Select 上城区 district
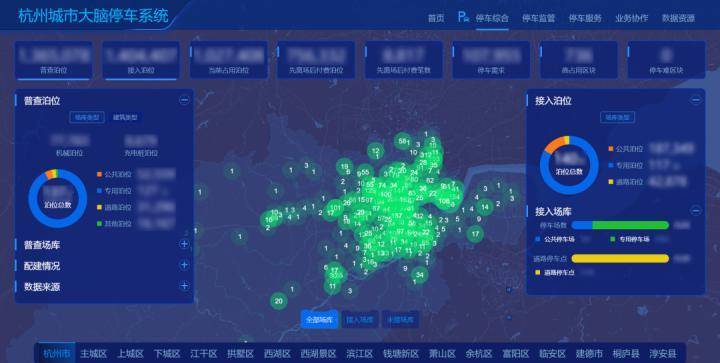This screenshot has width=720, height=363. pyautogui.click(x=130, y=354)
